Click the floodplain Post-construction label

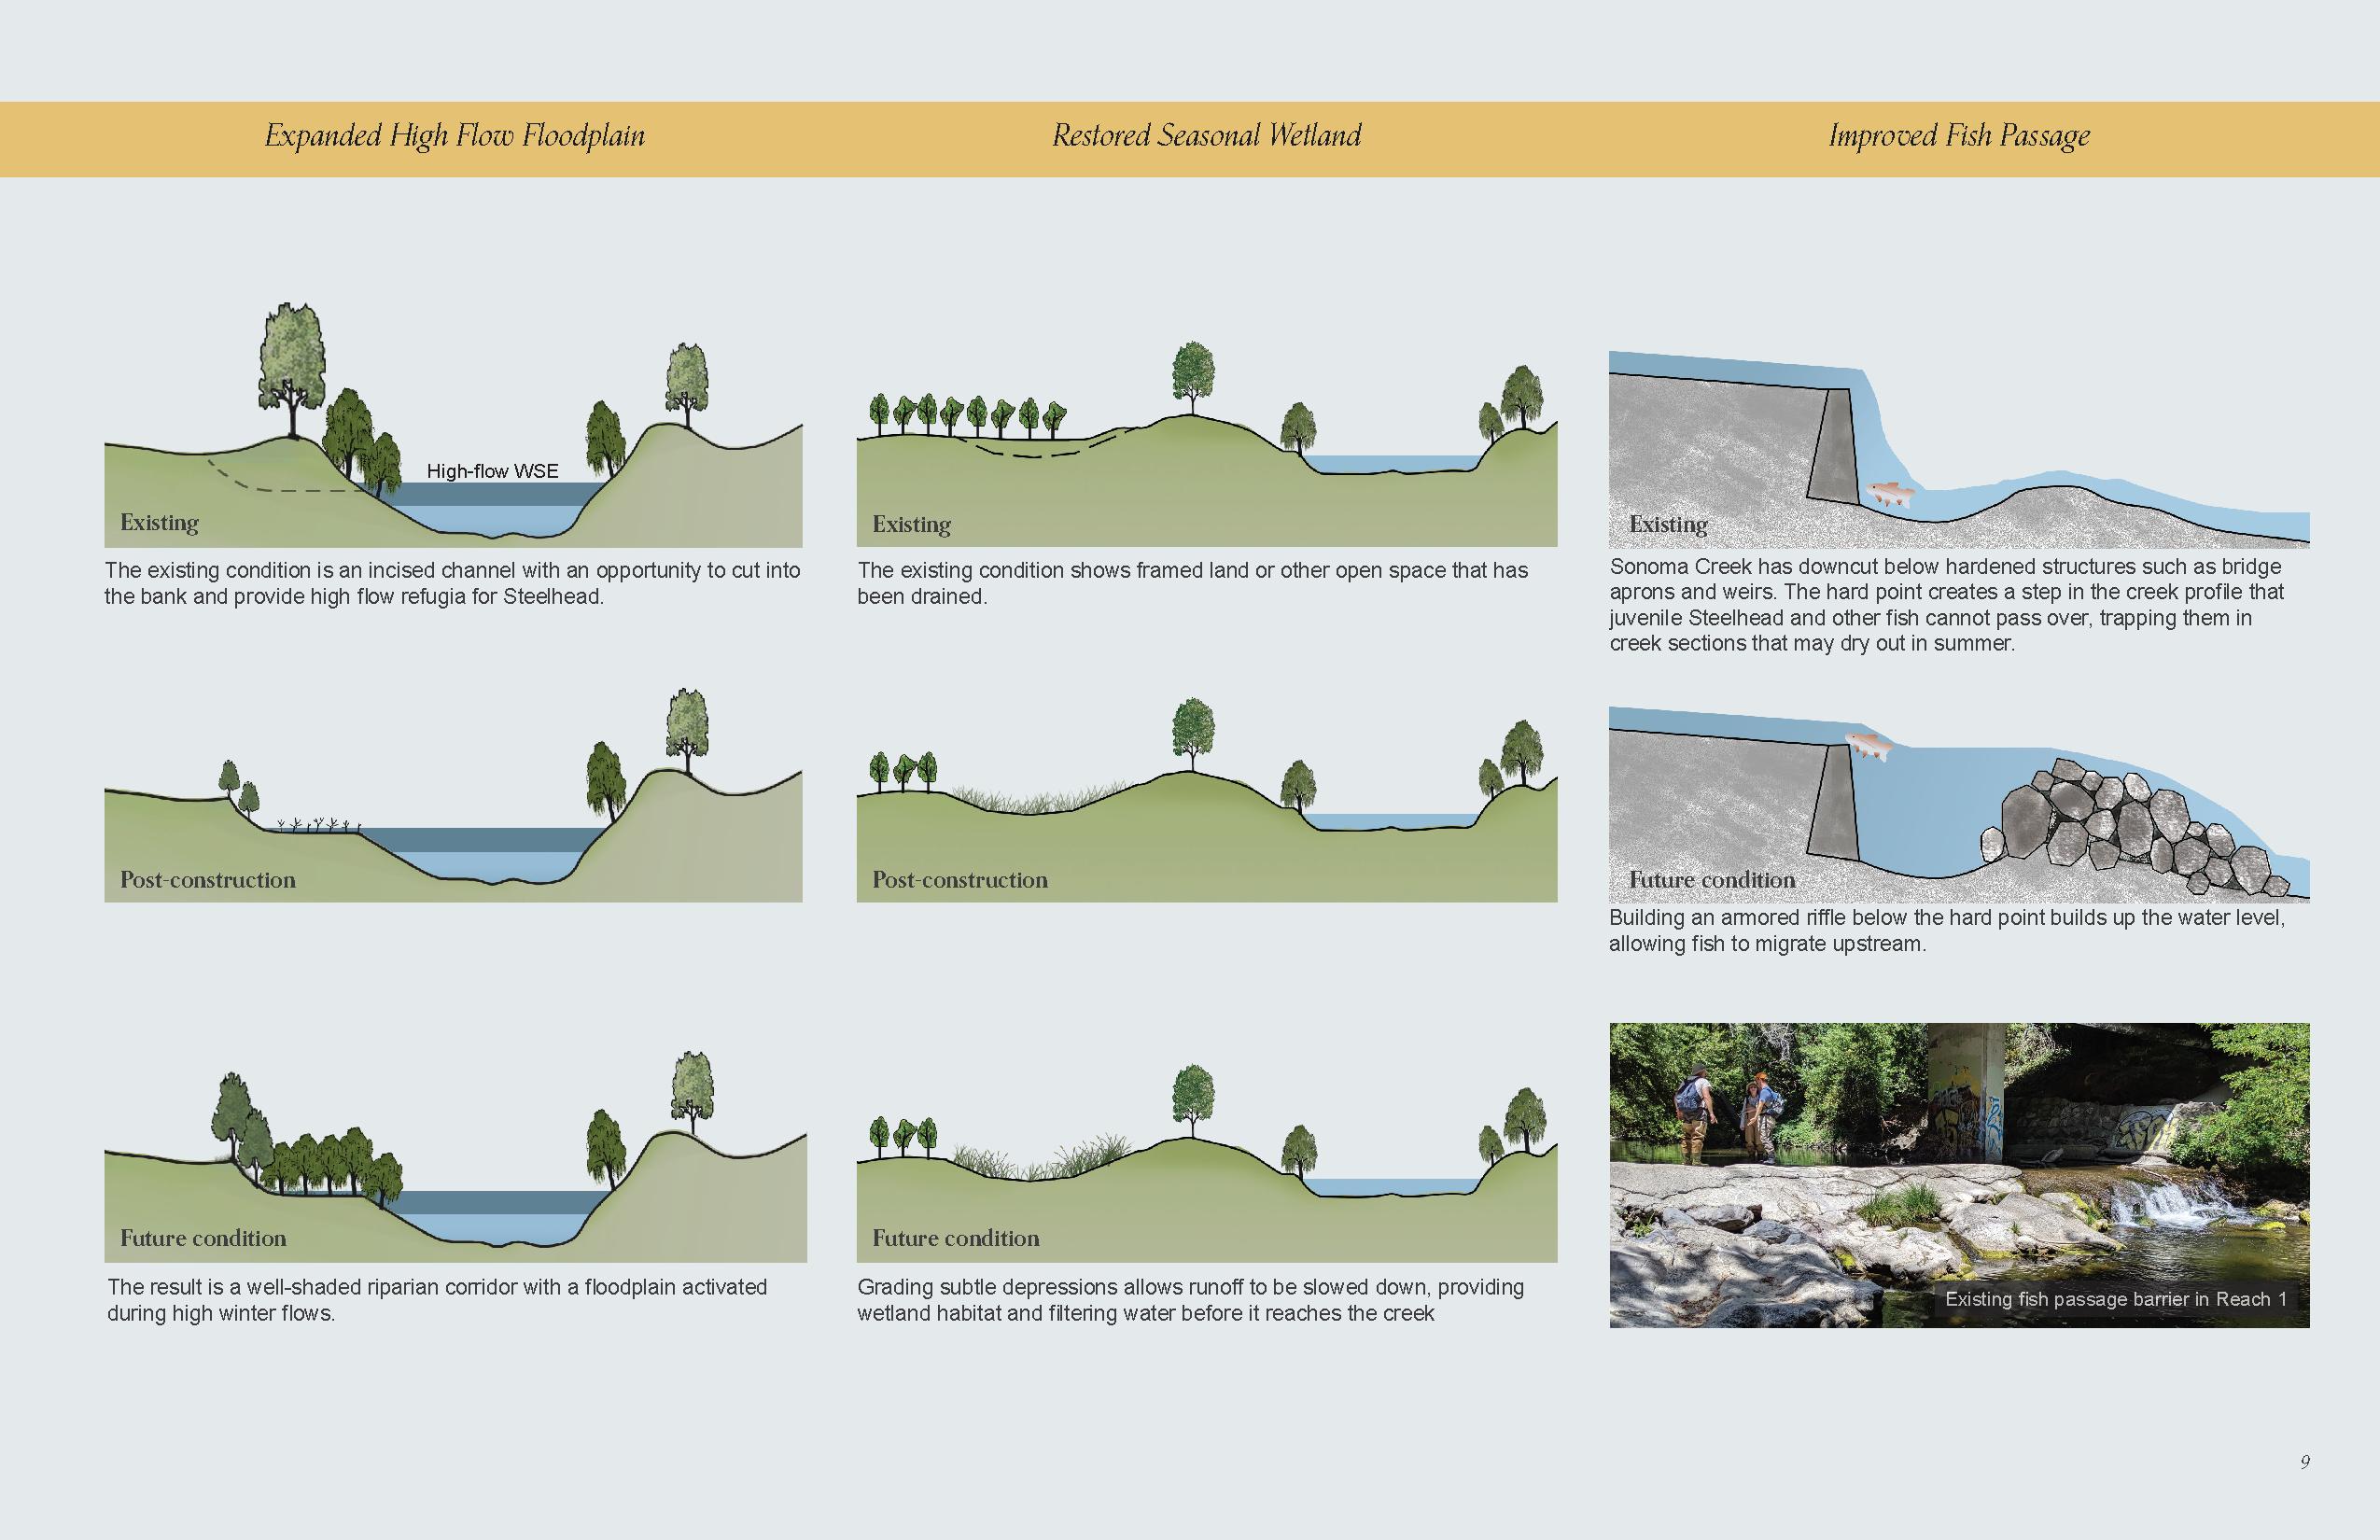[x=208, y=880]
